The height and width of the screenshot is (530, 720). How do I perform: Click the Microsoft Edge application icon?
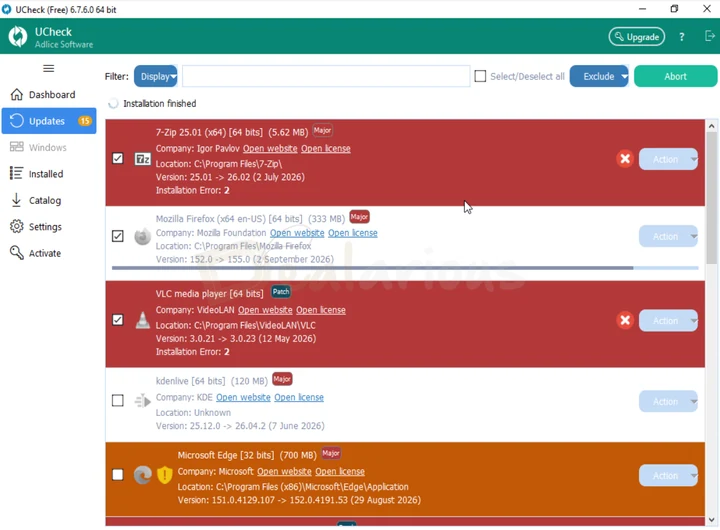[143, 475]
